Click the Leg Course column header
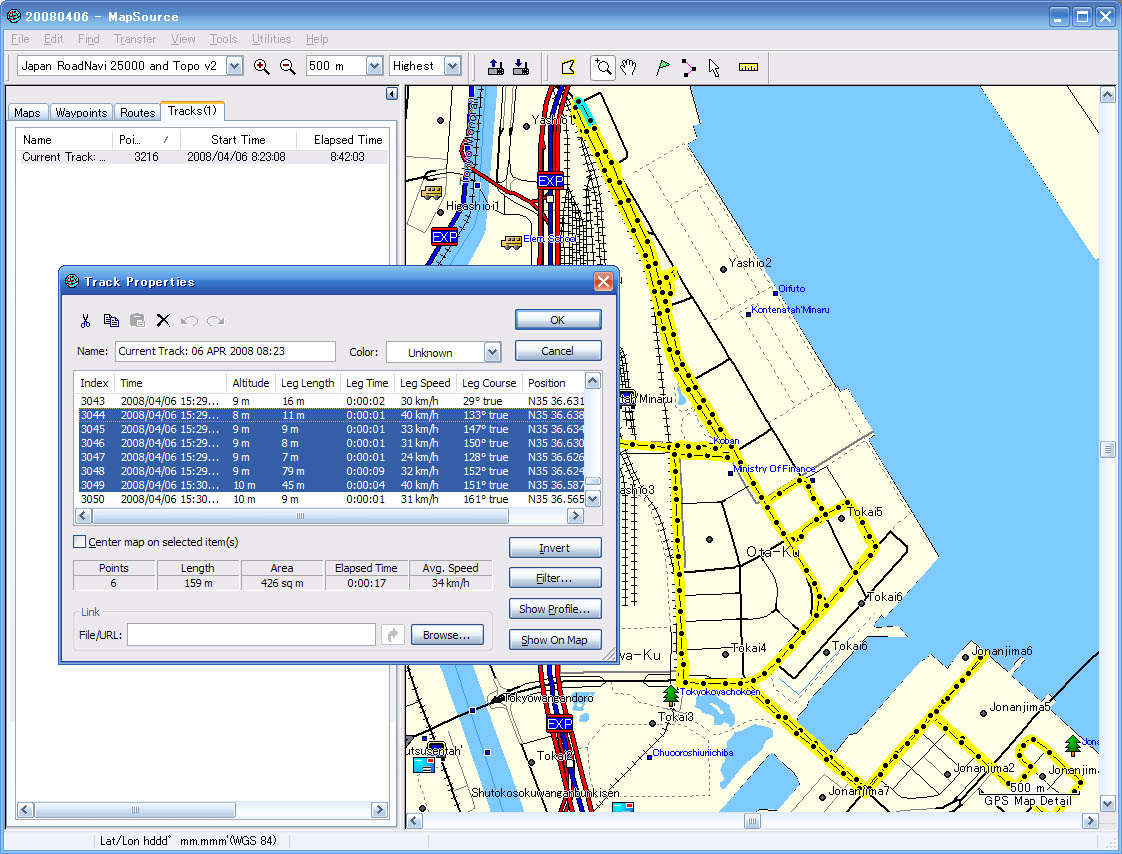Image resolution: width=1122 pixels, height=854 pixels. [489, 383]
